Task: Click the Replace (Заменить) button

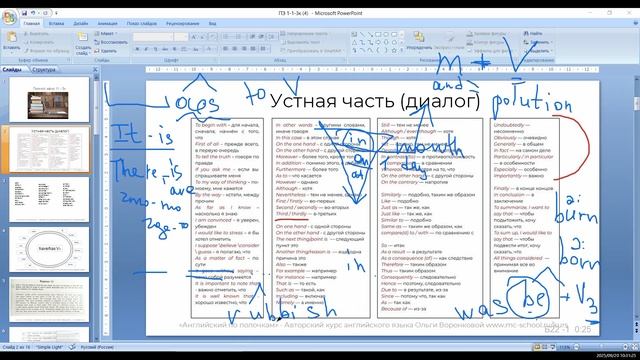Action: pyautogui.click(x=538, y=42)
